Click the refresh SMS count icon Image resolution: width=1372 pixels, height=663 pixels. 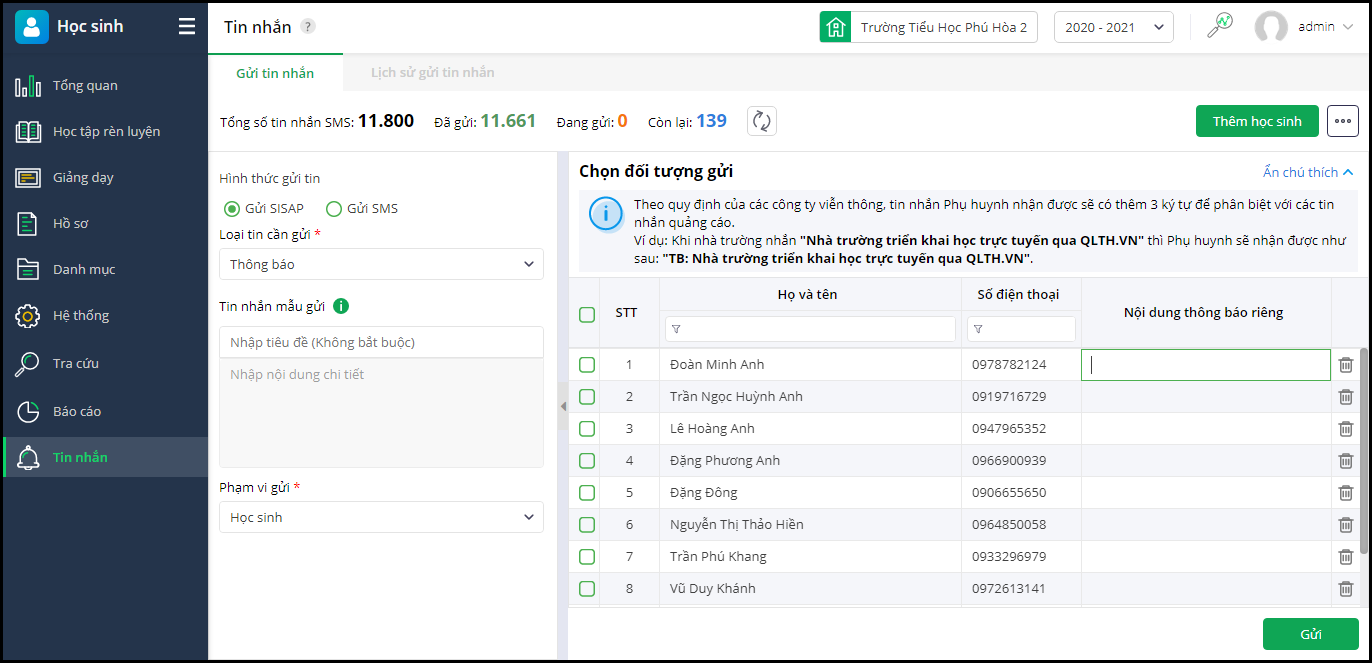(x=762, y=121)
